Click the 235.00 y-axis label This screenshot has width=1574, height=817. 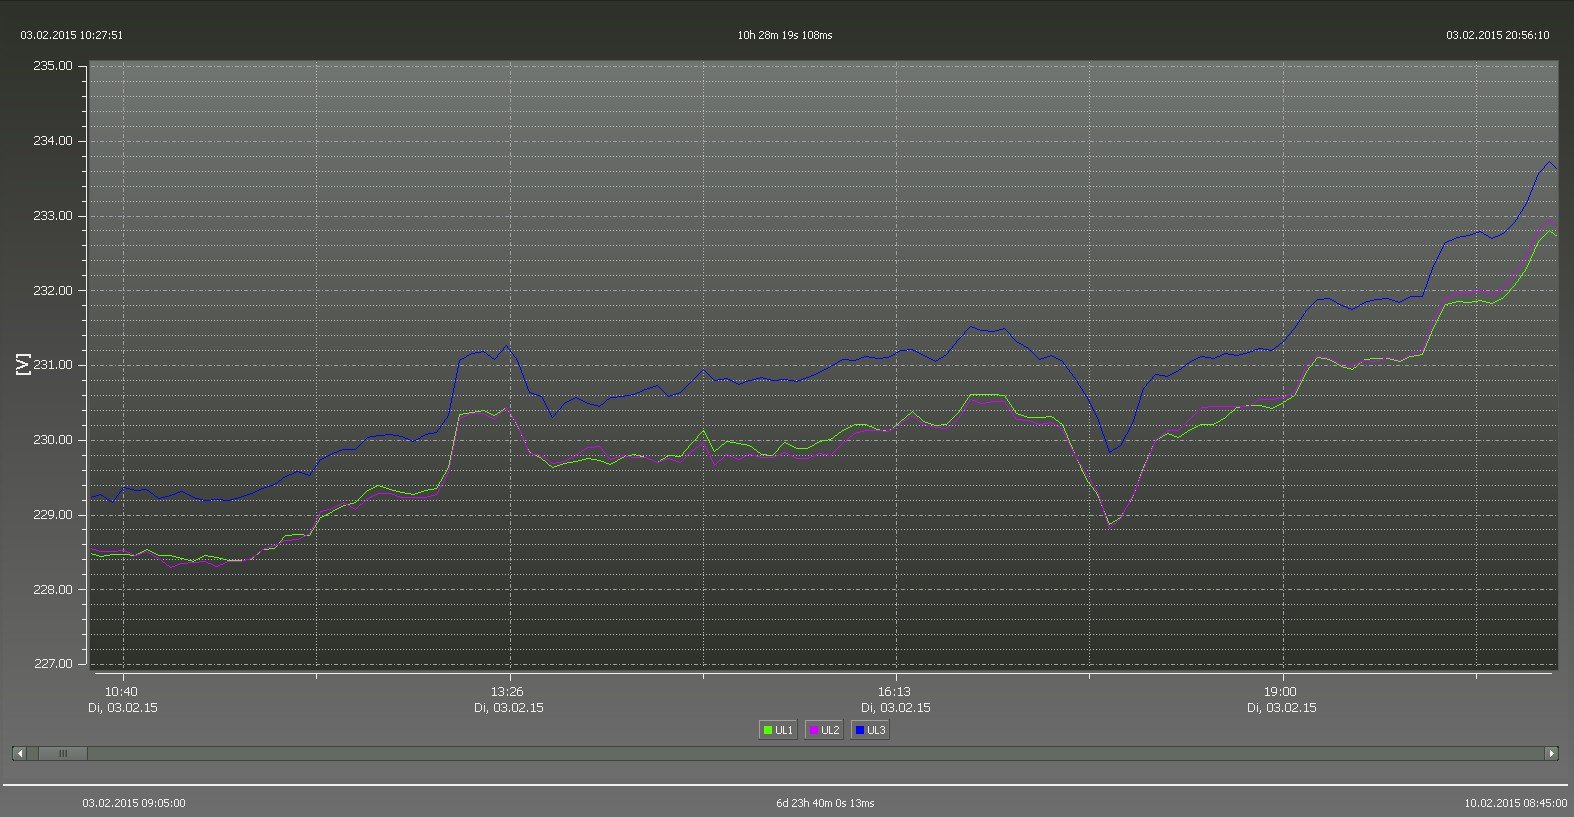pyautogui.click(x=53, y=66)
